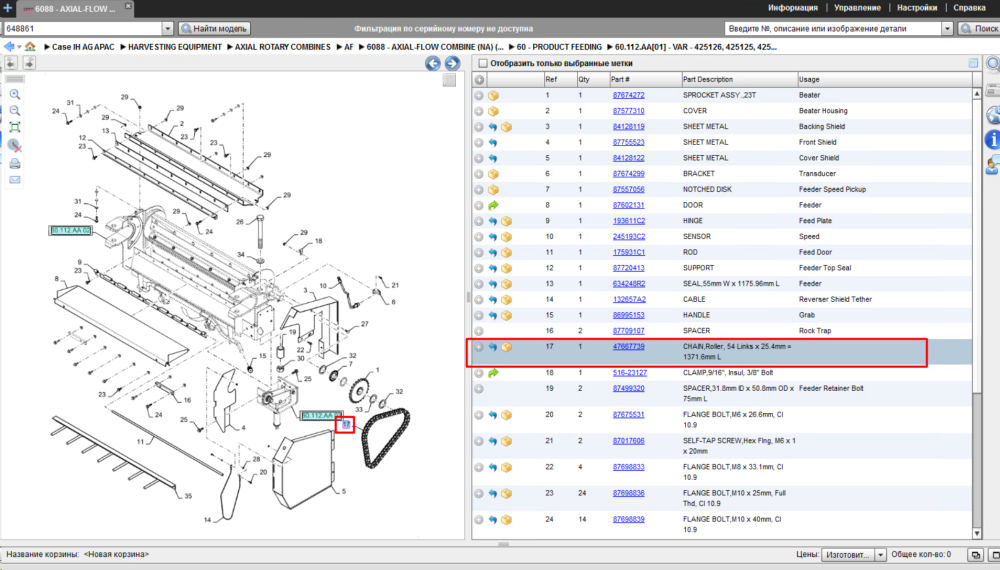
Task: Click the blue back arrow in breadcrumb
Action: 9,47
